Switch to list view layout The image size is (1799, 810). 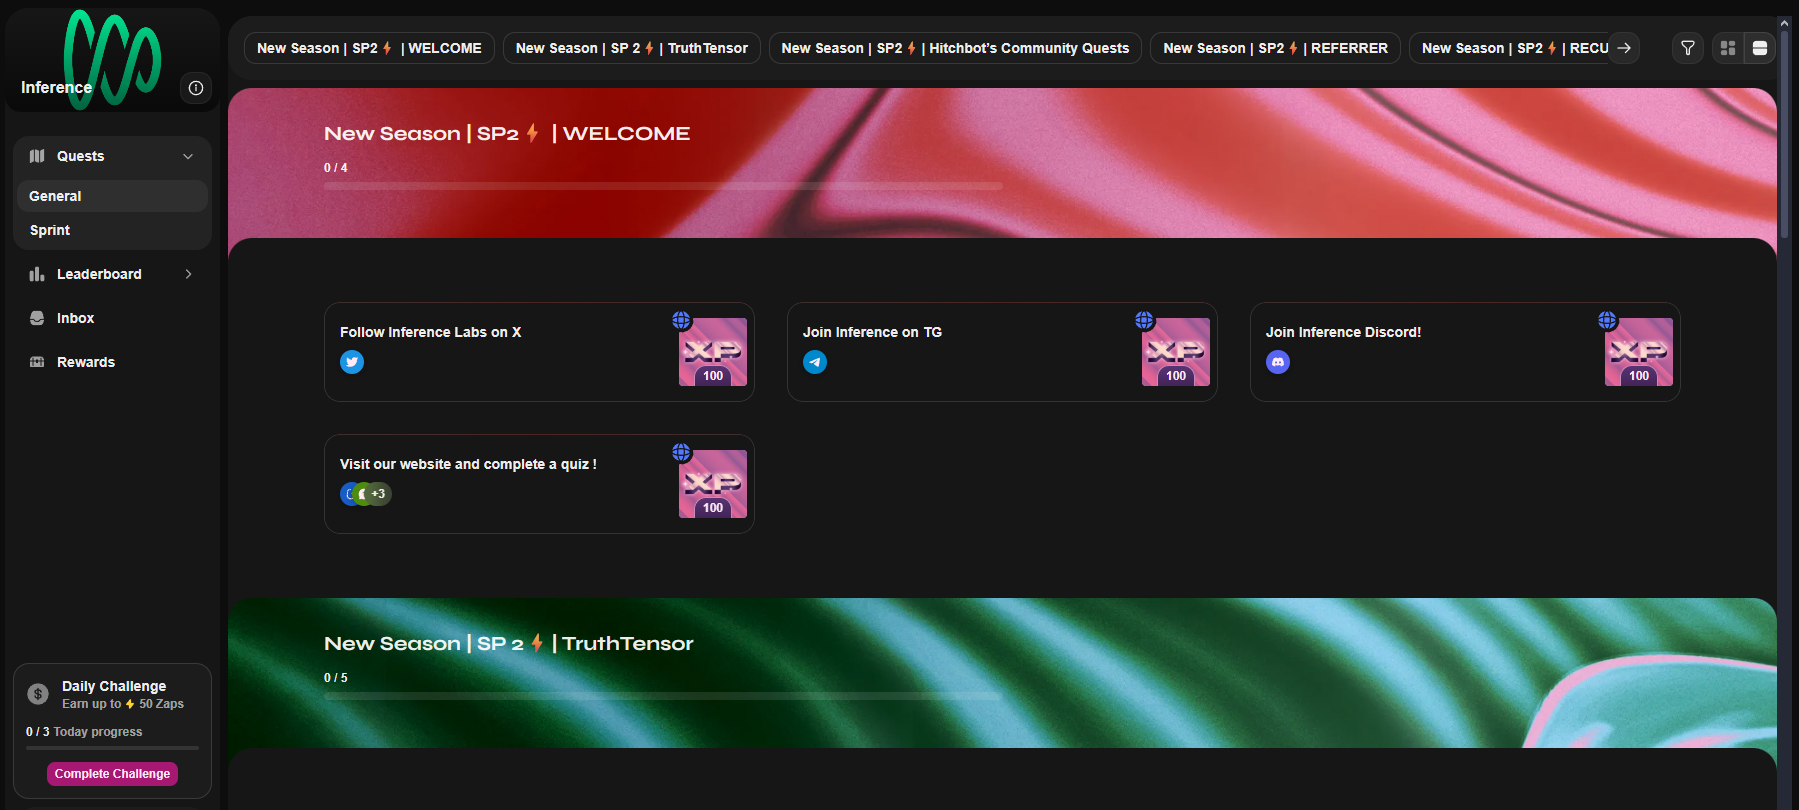(x=1760, y=48)
